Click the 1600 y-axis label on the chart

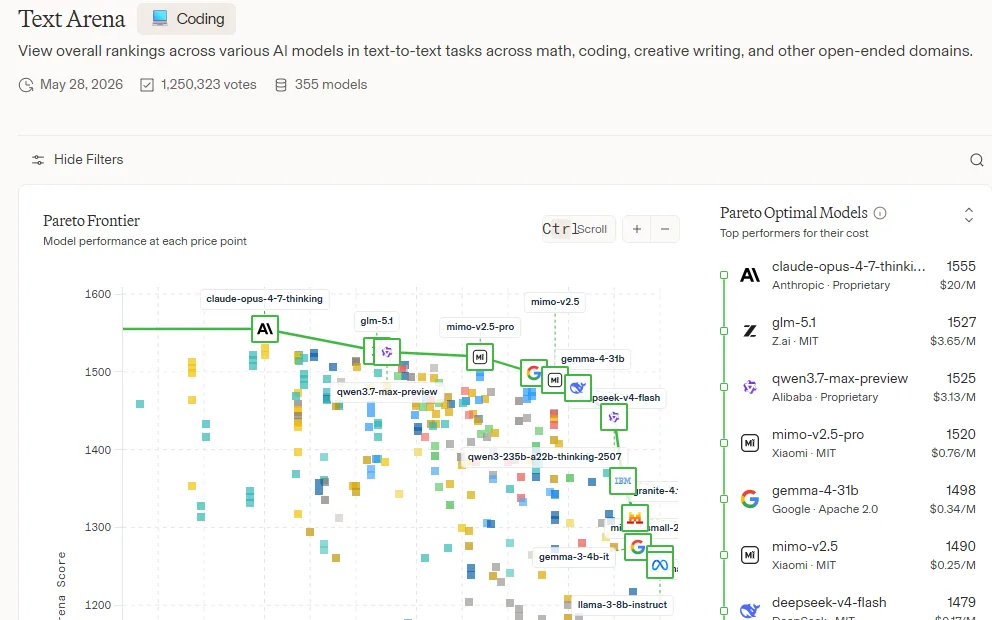tap(98, 294)
